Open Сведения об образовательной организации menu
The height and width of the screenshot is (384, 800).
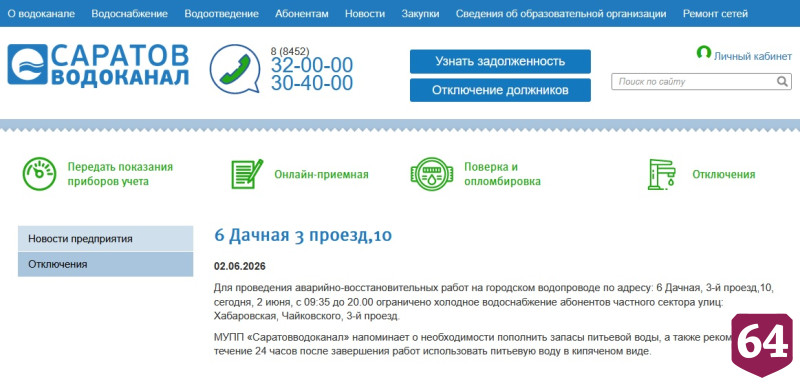coord(561,14)
